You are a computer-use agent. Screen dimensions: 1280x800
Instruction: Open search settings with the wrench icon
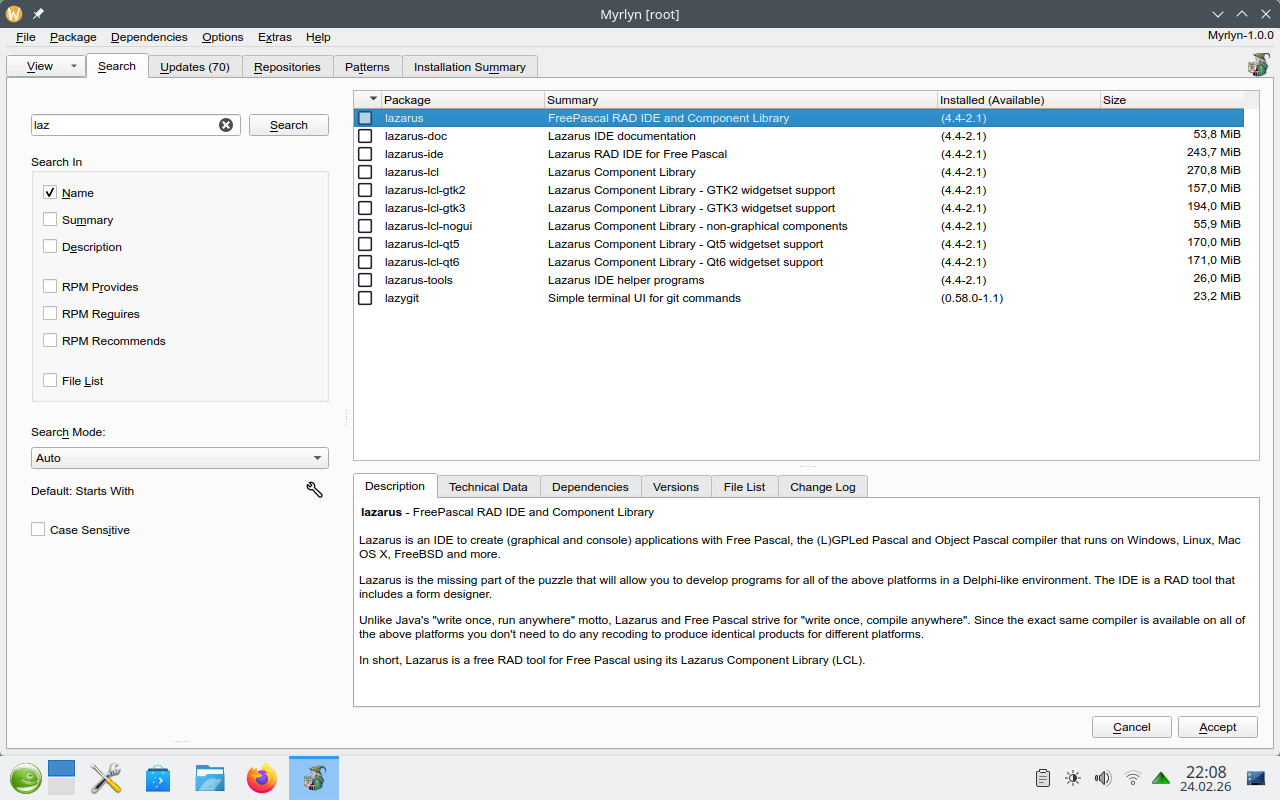(314, 490)
